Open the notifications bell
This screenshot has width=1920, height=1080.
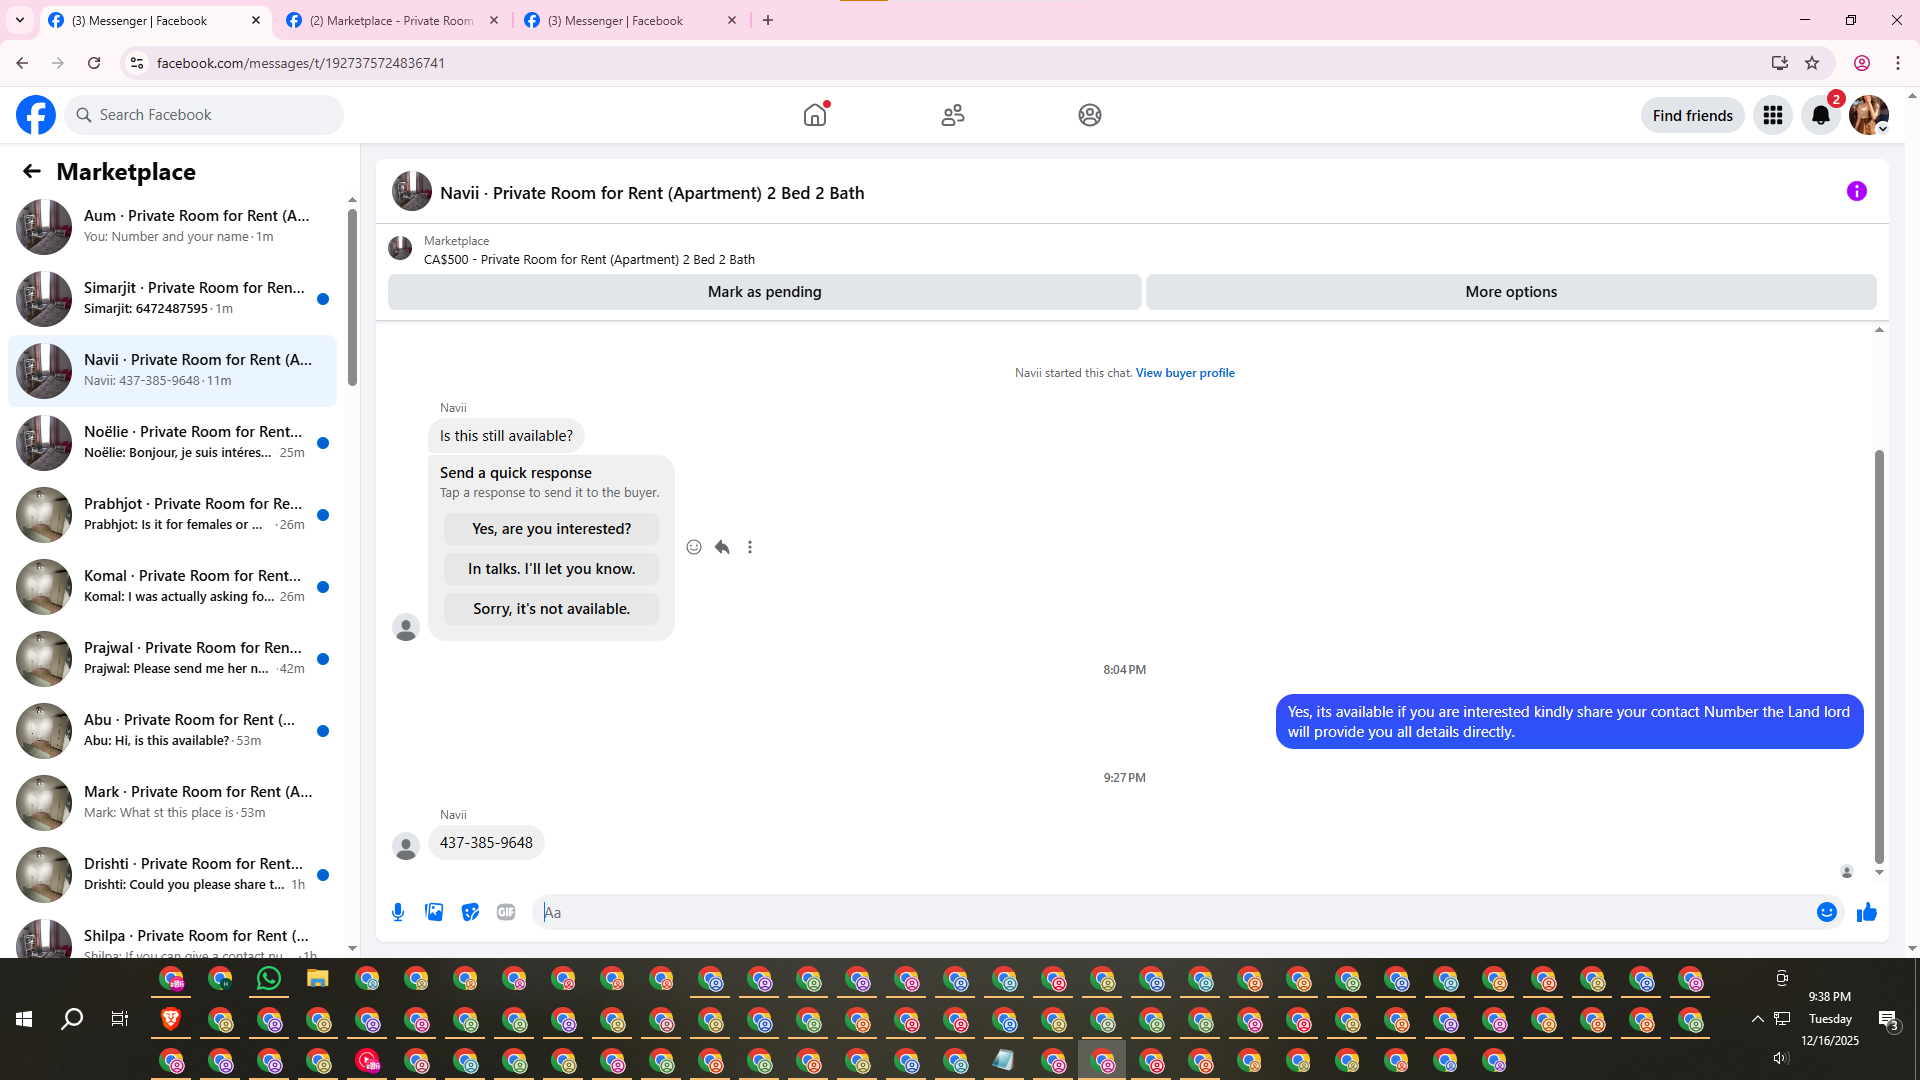[1821, 115]
